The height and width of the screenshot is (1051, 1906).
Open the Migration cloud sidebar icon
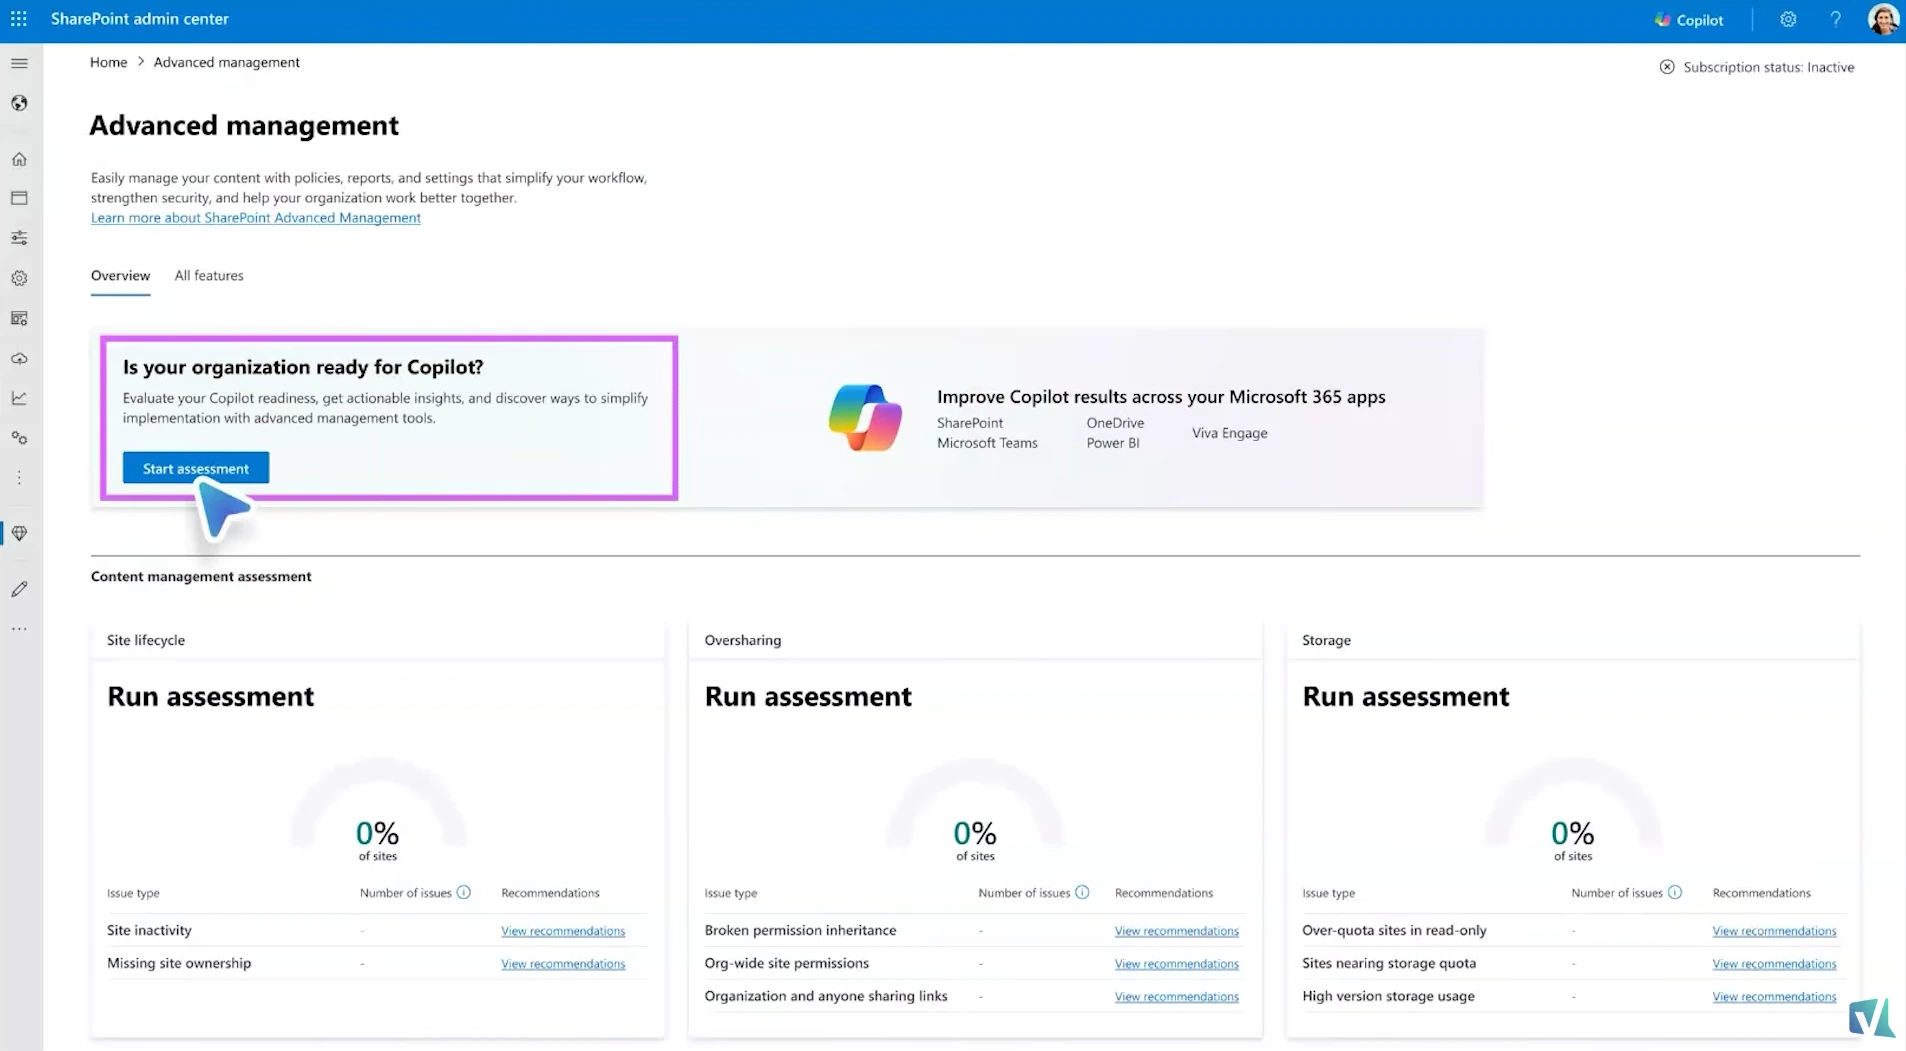point(19,358)
